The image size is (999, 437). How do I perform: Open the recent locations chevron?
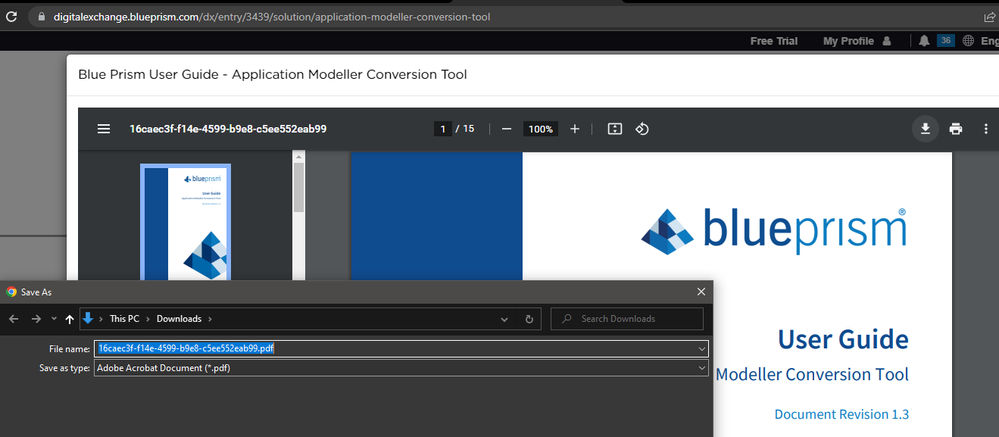point(53,319)
